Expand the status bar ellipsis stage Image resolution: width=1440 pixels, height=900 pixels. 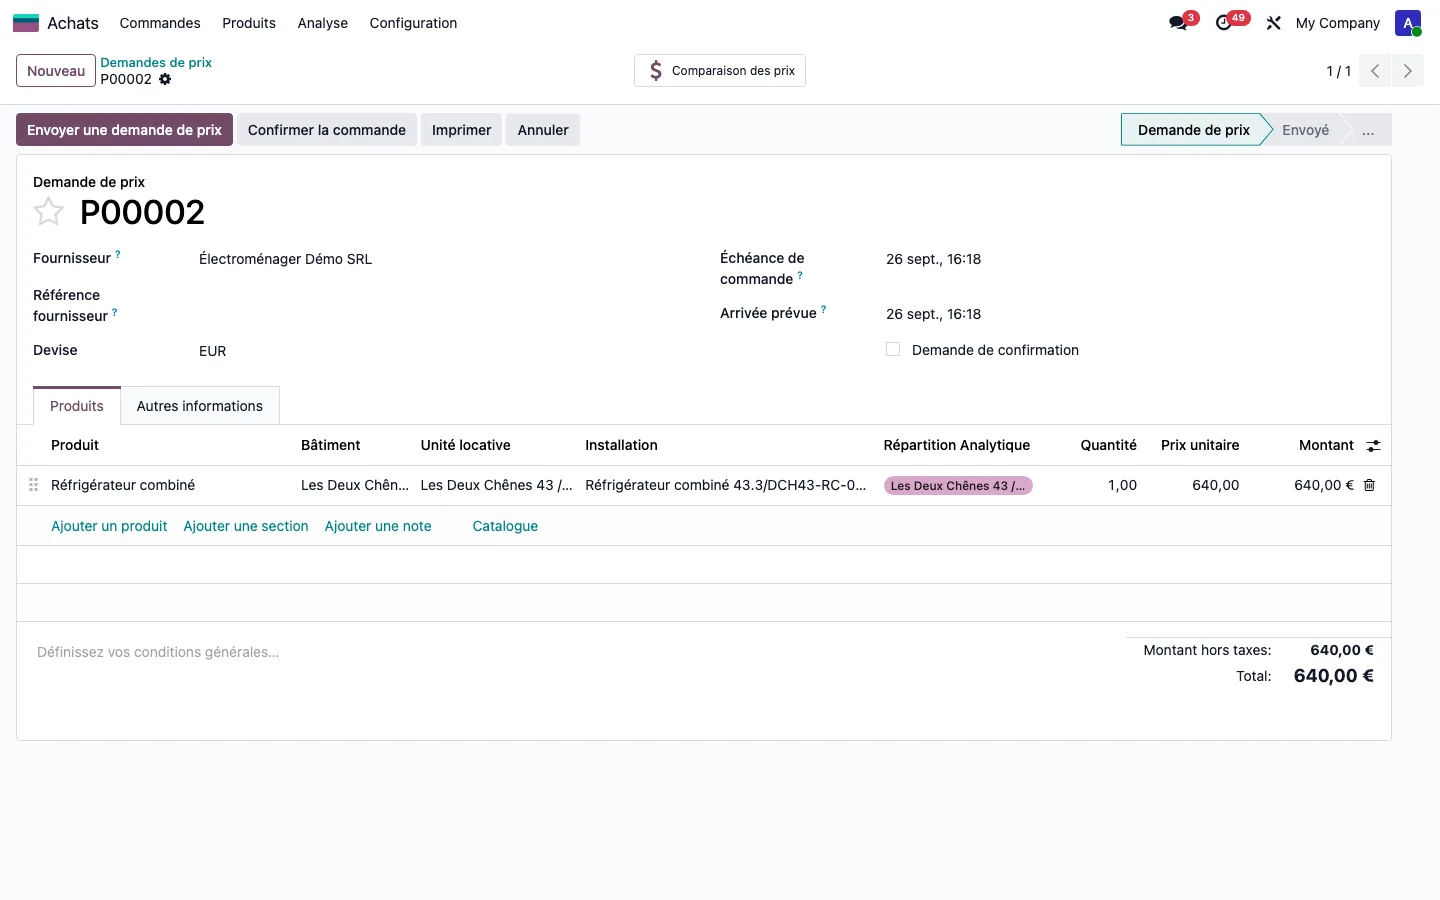tap(1367, 130)
